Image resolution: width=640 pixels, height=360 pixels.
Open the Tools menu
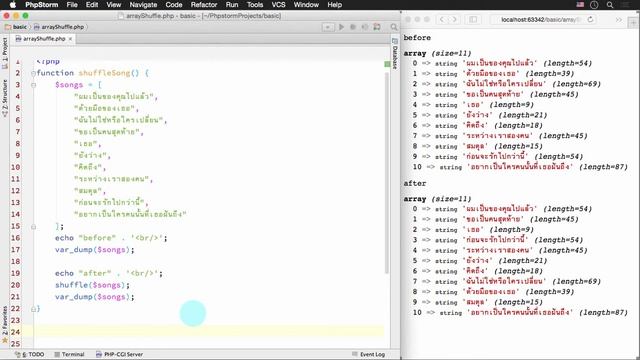(x=255, y=5)
